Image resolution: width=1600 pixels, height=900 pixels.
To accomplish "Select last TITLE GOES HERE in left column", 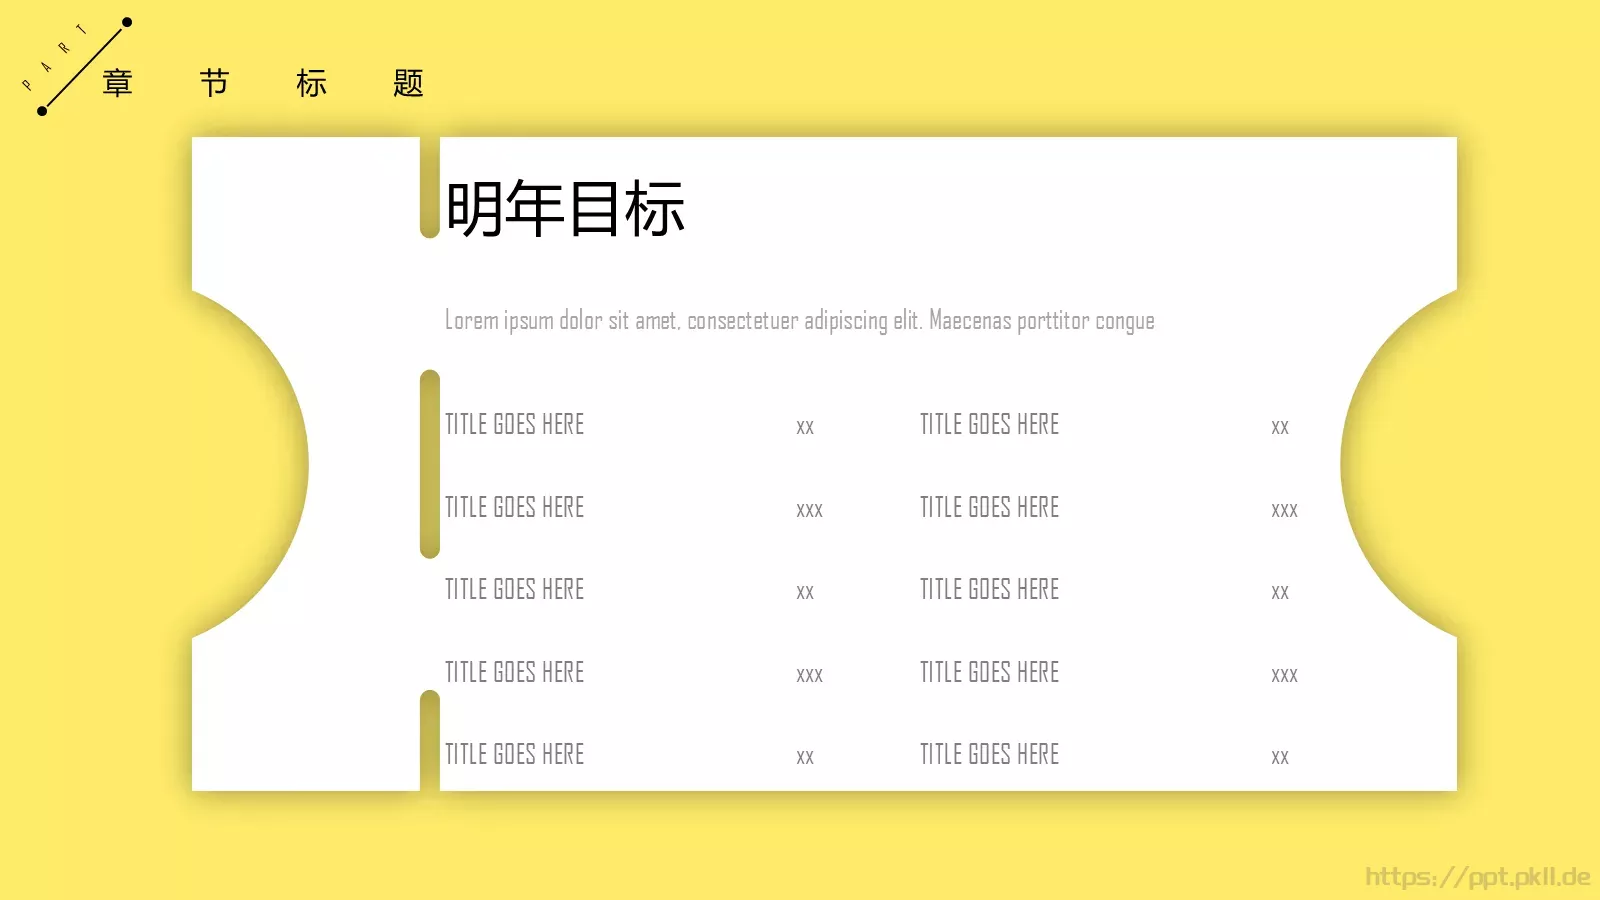I will click(514, 754).
